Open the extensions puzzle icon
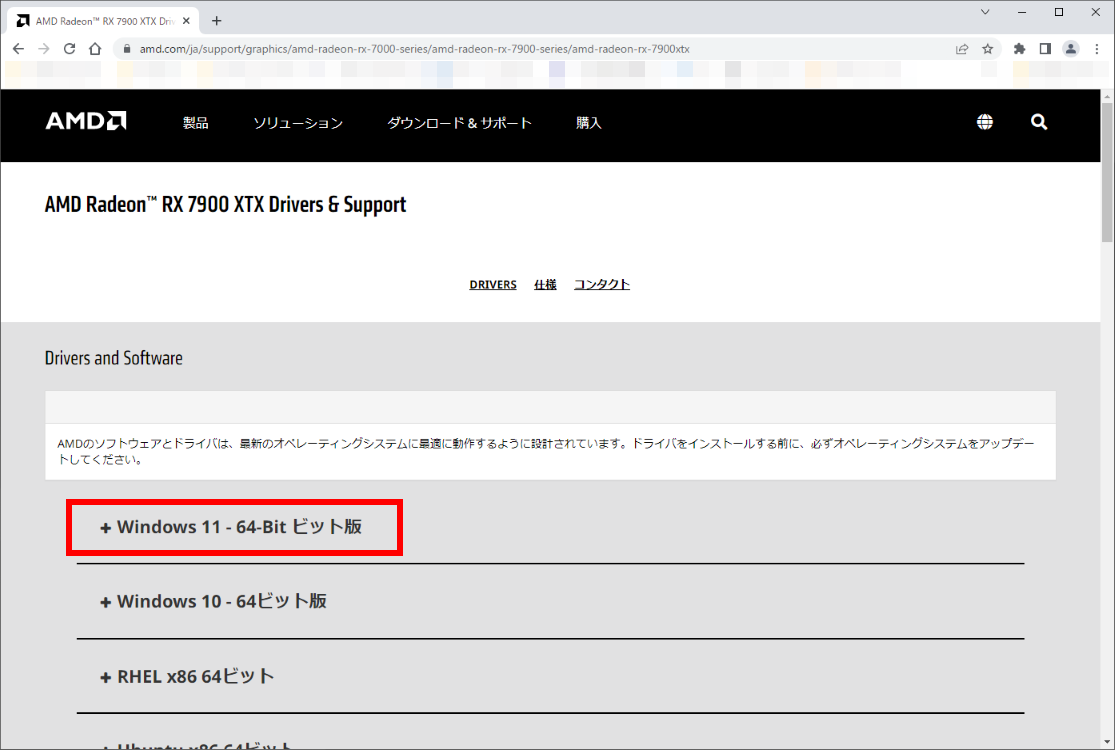 (1020, 49)
